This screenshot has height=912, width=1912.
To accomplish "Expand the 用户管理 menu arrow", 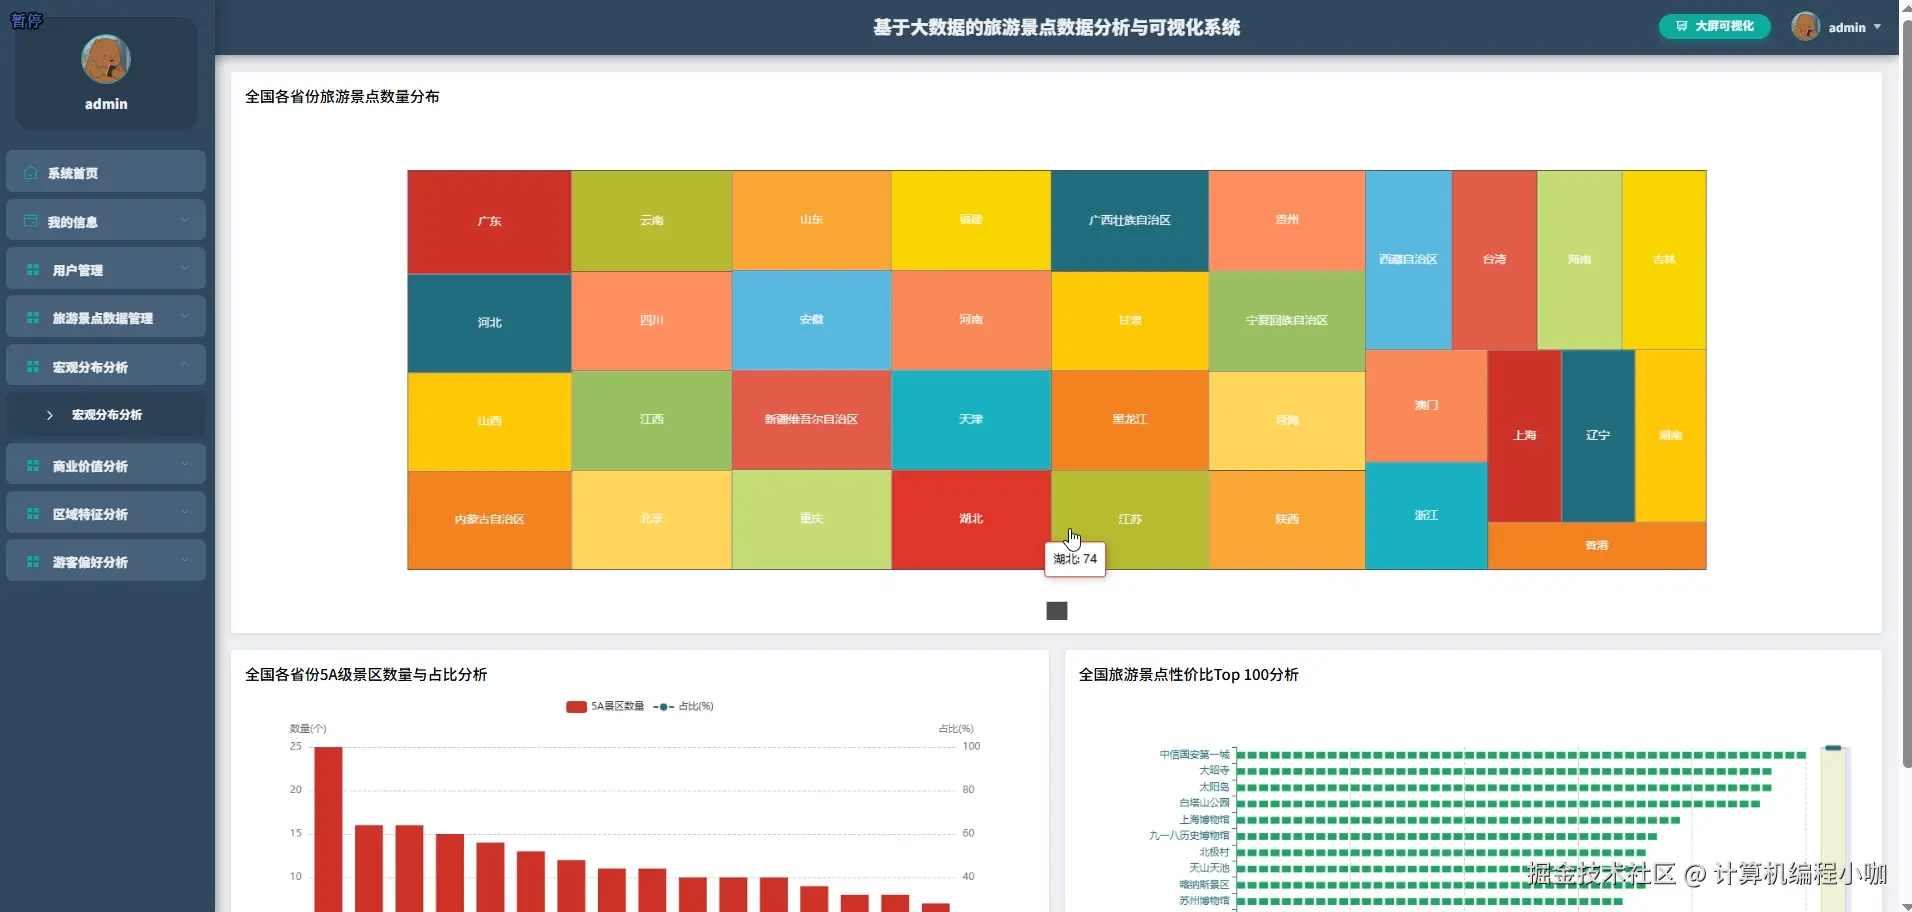I will tap(184, 268).
